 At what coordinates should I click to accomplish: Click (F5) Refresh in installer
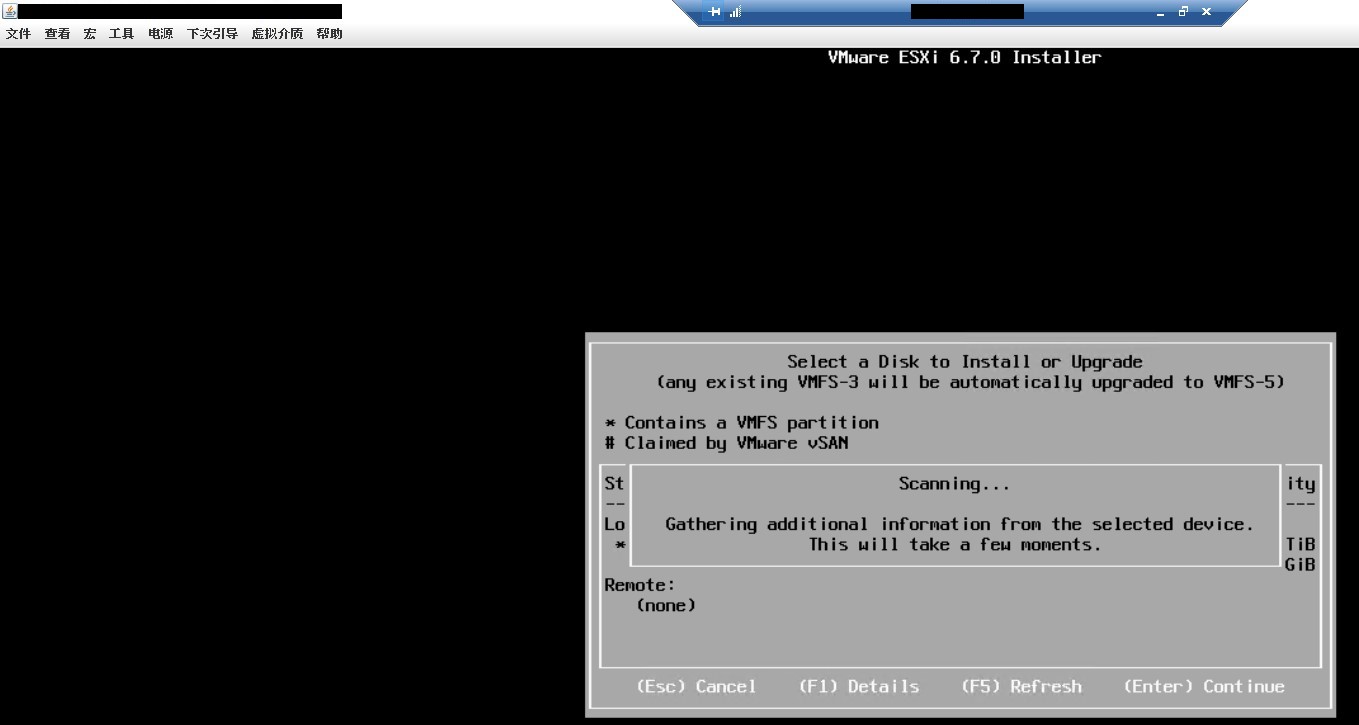1021,686
